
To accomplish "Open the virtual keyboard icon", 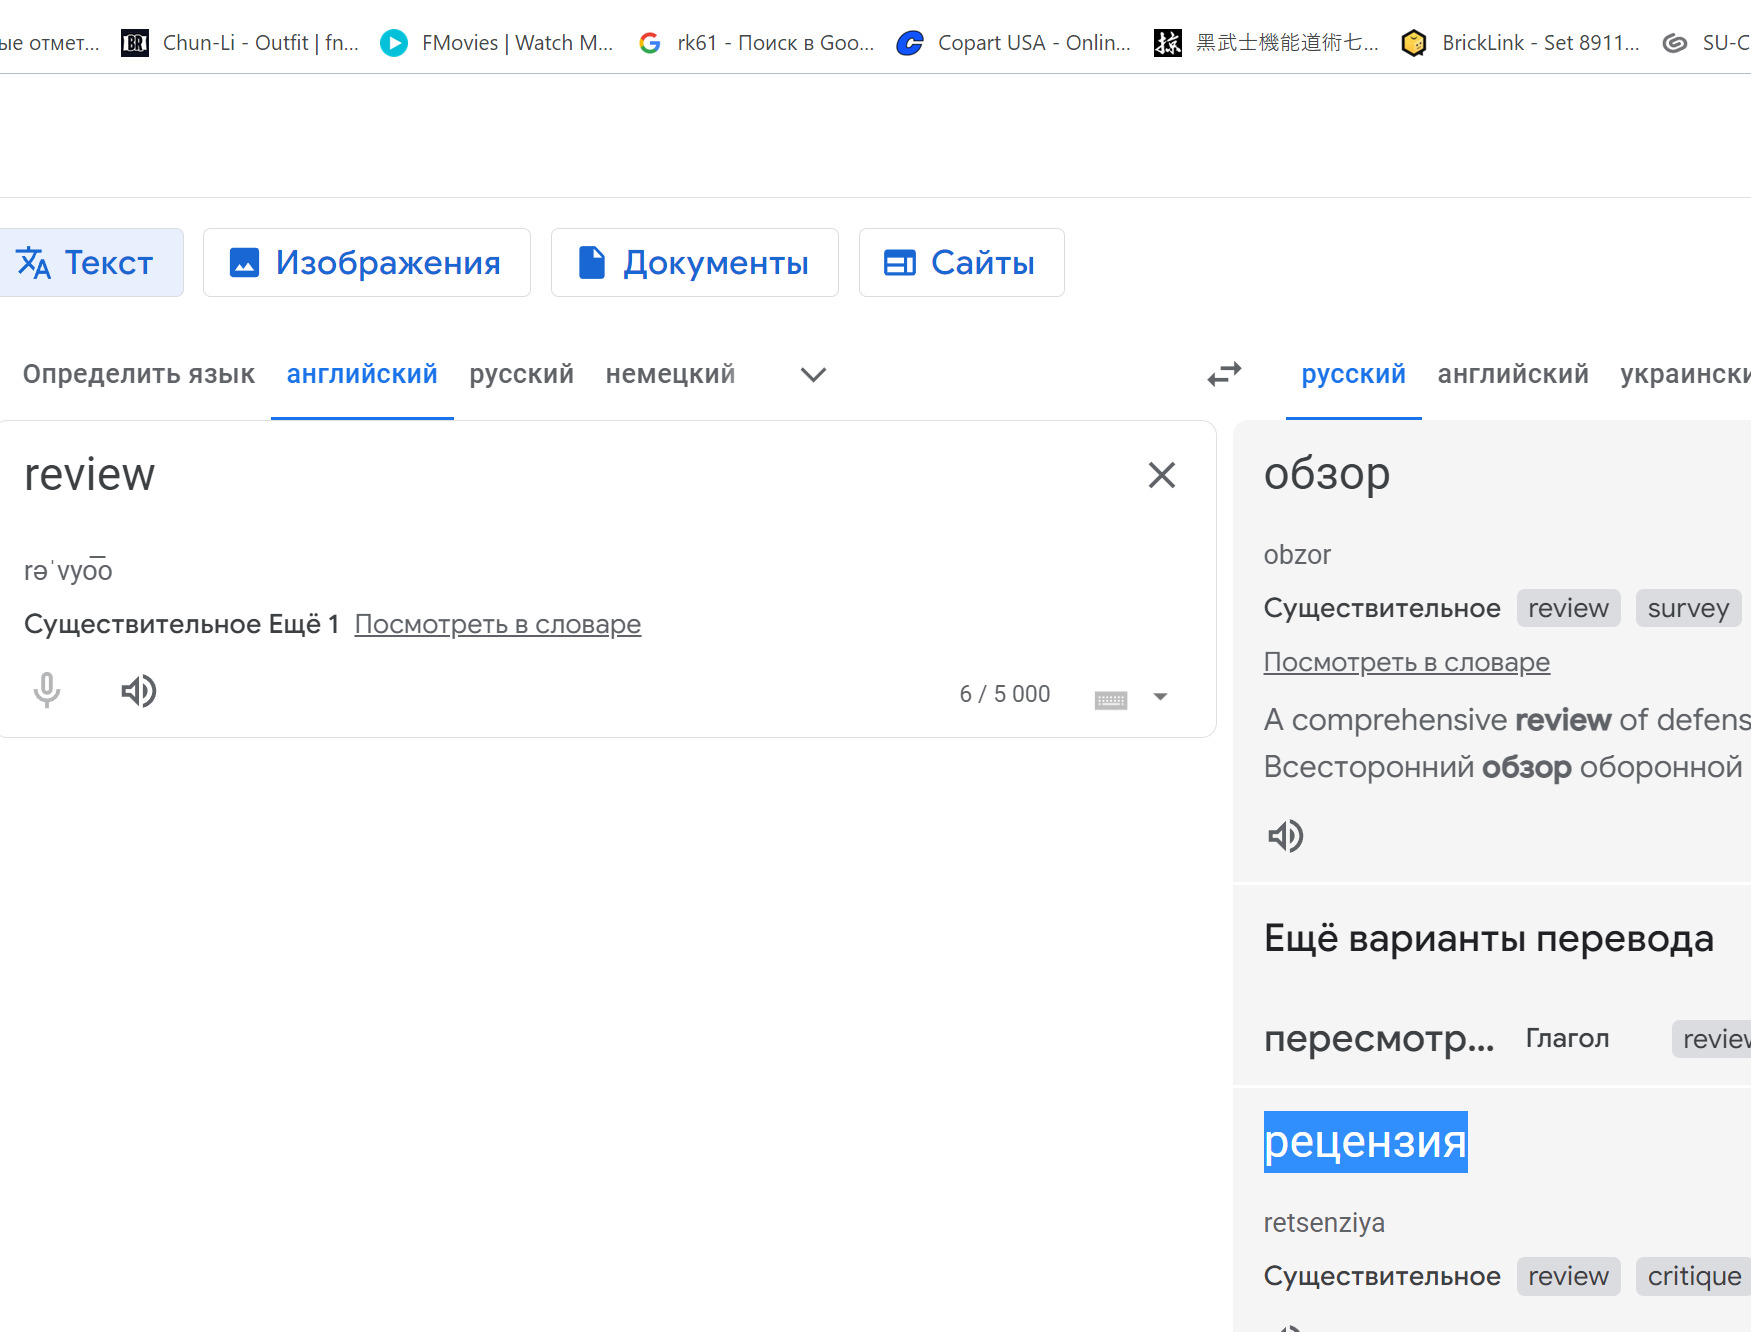I will (x=1110, y=697).
